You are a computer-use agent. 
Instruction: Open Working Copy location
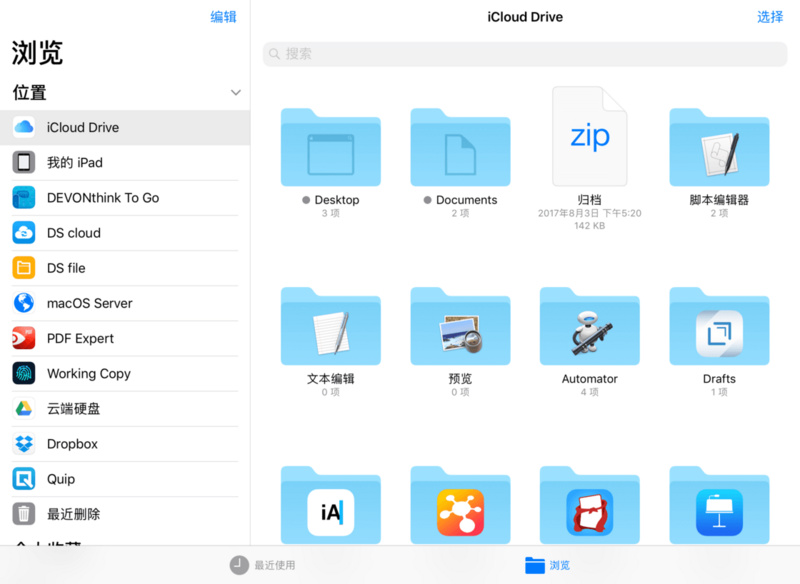click(x=88, y=374)
